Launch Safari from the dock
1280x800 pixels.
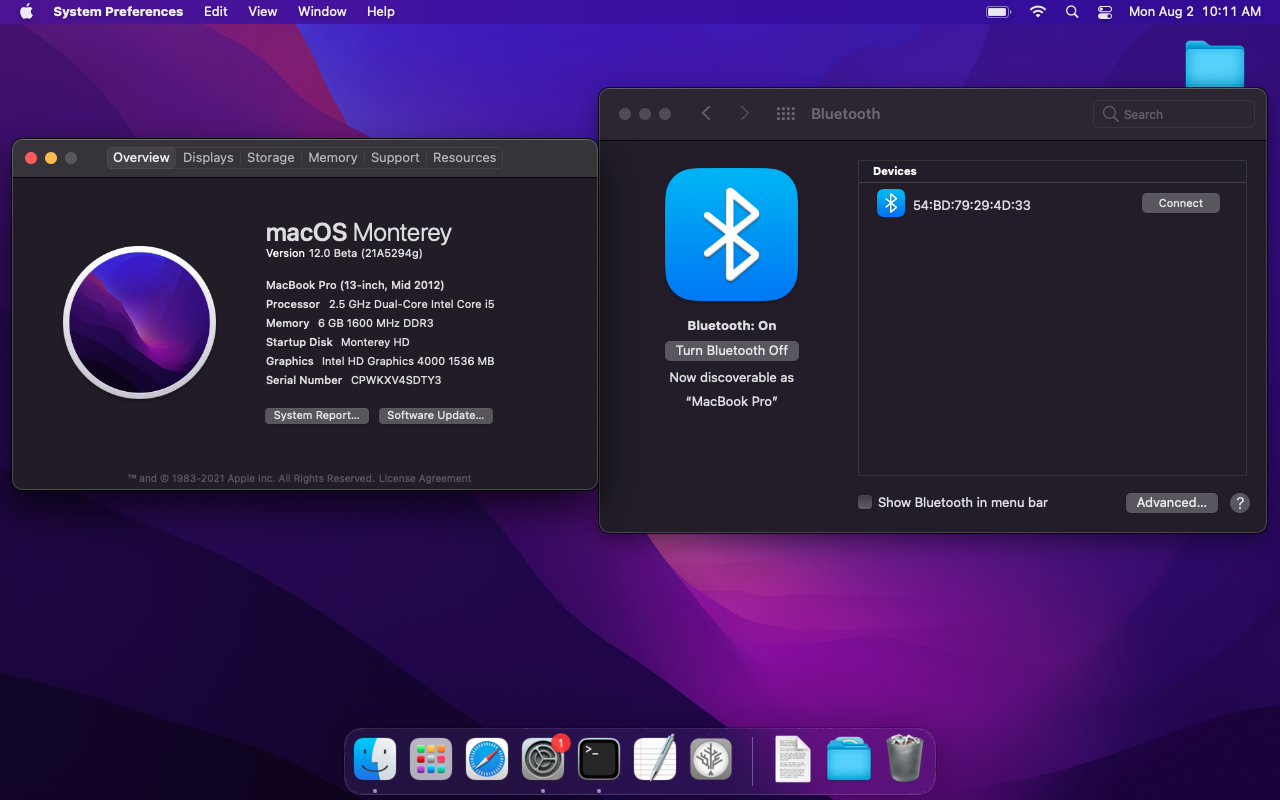point(487,760)
